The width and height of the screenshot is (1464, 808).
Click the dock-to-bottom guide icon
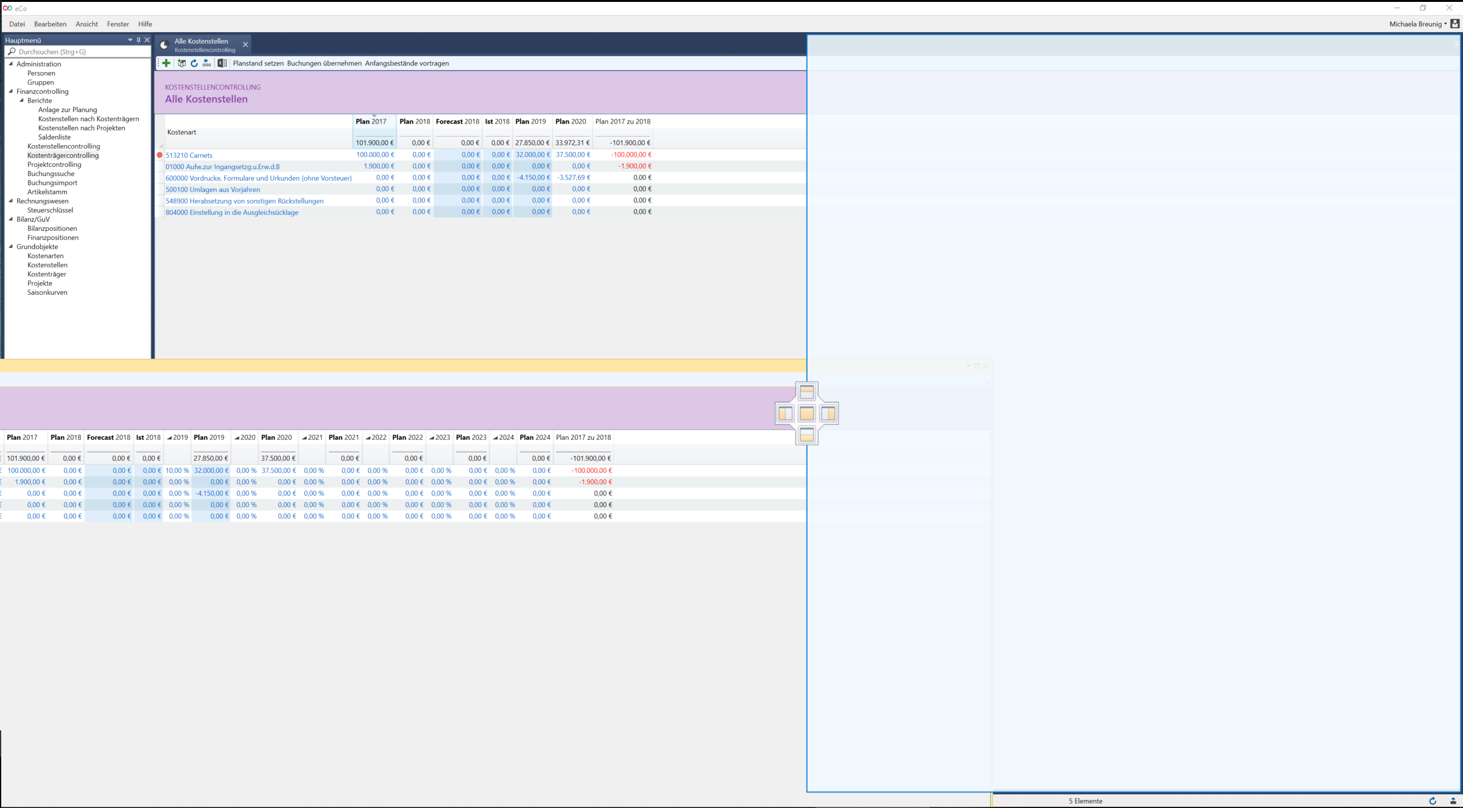click(807, 435)
